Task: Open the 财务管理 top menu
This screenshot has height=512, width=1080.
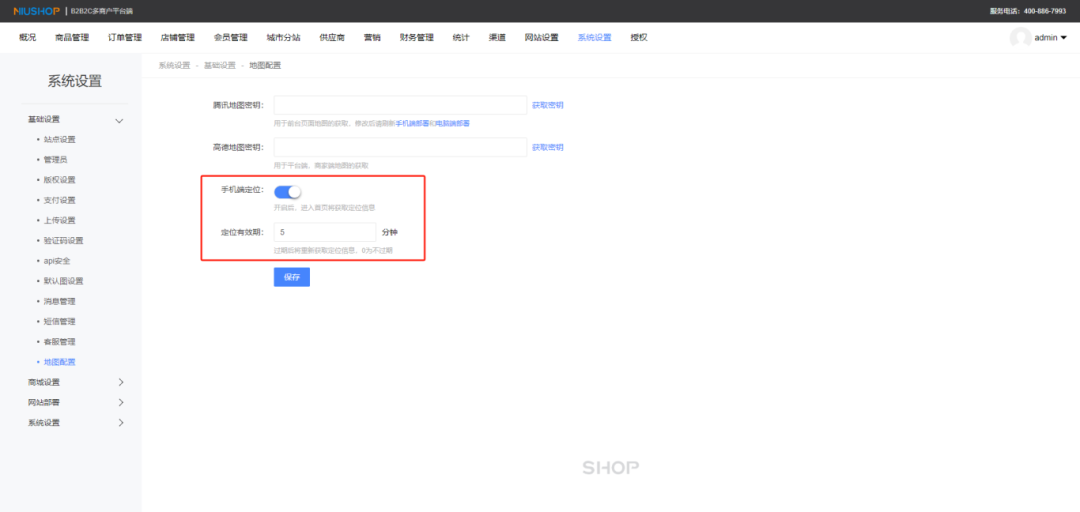Action: pyautogui.click(x=417, y=38)
